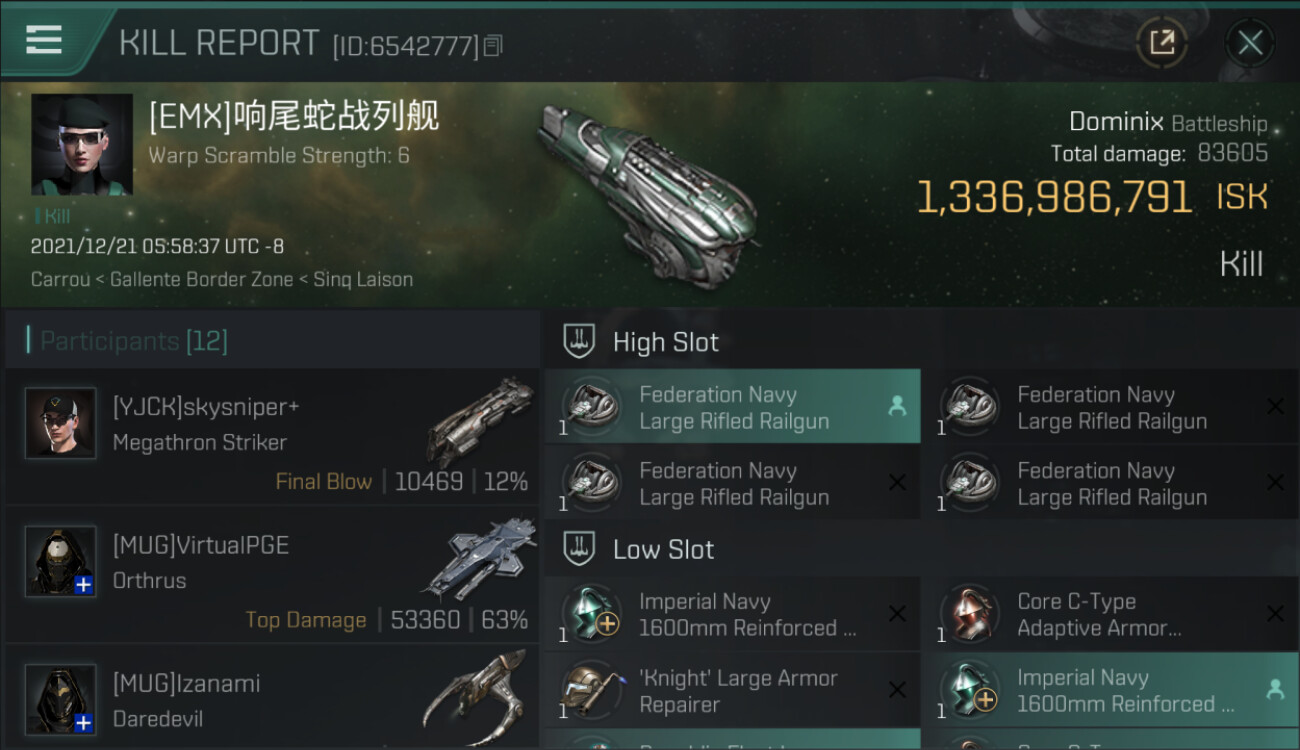Image resolution: width=1300 pixels, height=750 pixels.
Task: Close the kill report window
Action: tap(1249, 42)
